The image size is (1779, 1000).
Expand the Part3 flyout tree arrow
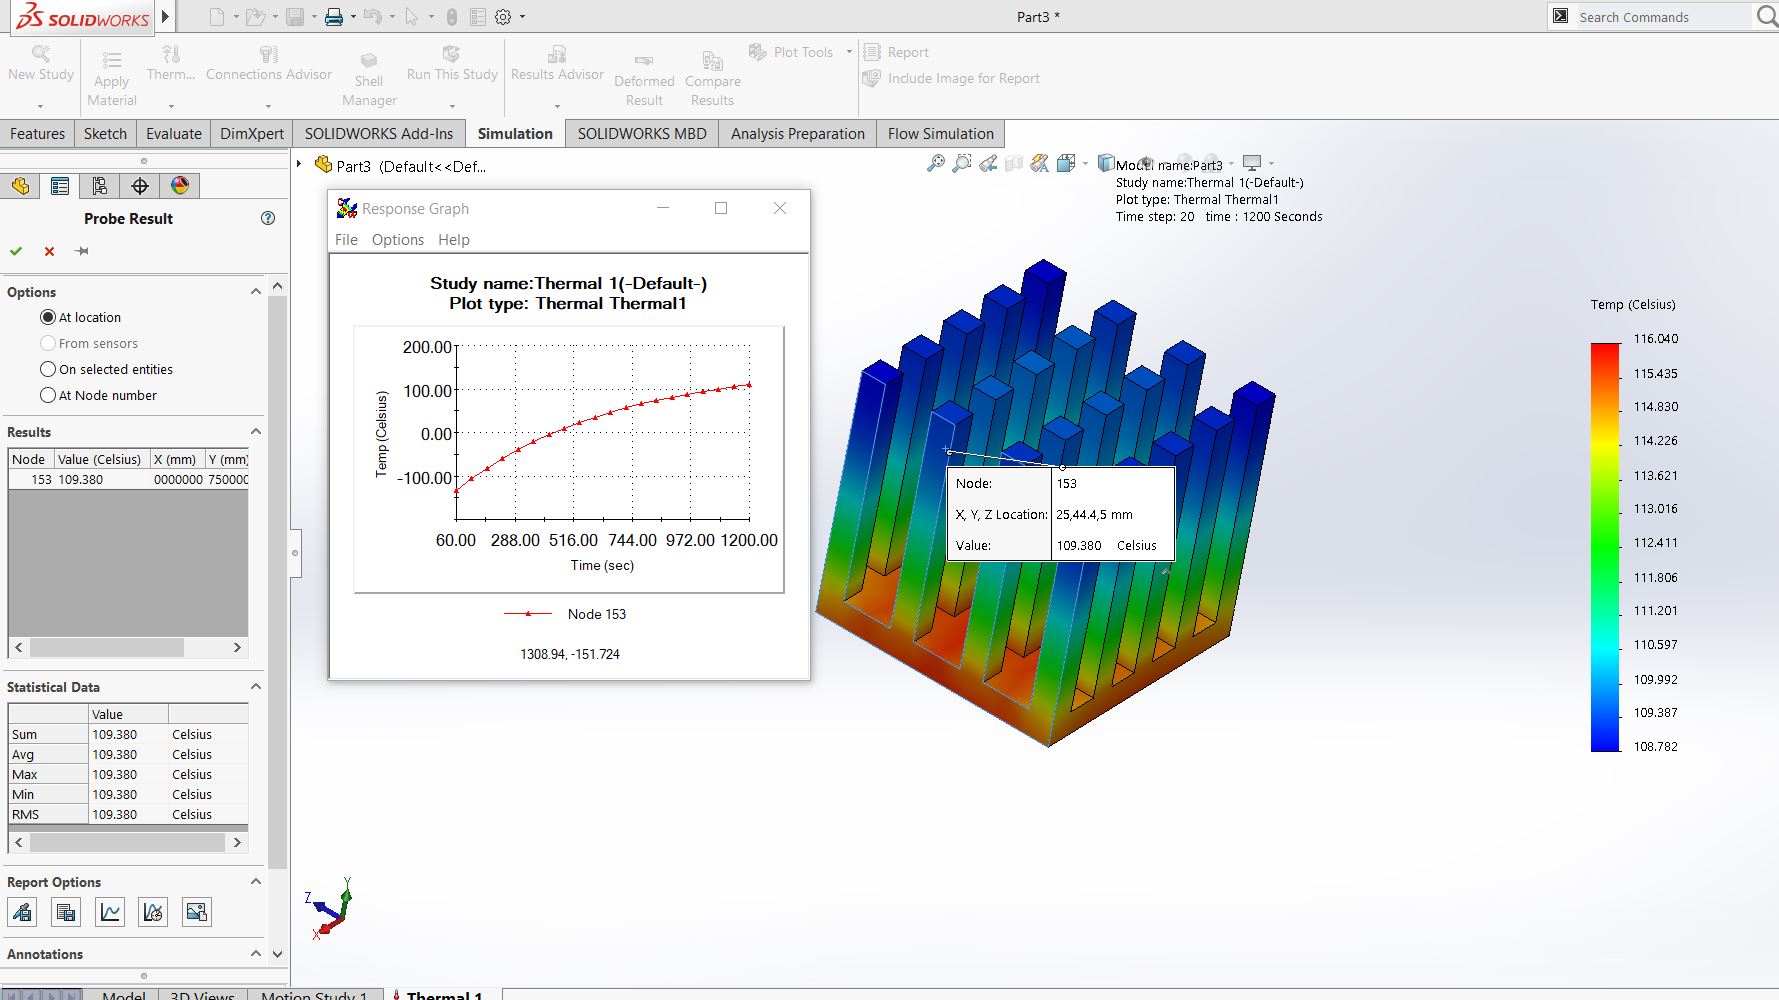click(299, 164)
